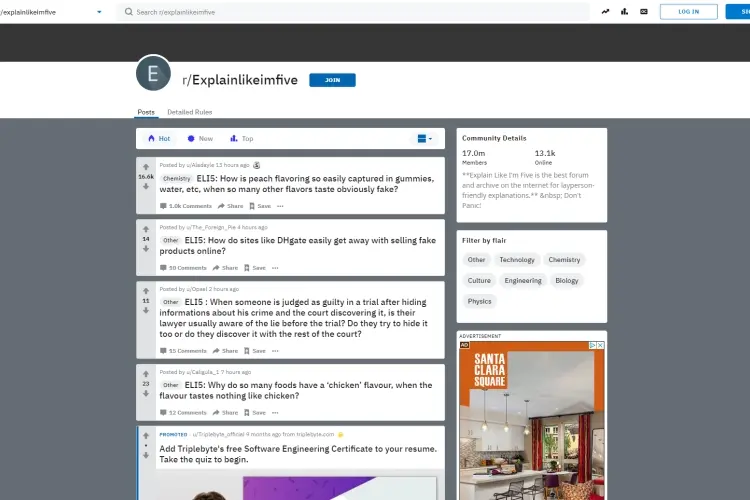This screenshot has width=750, height=500.
Task: Open the Triplebyte Software Engineering Certificate post
Action: (298, 454)
